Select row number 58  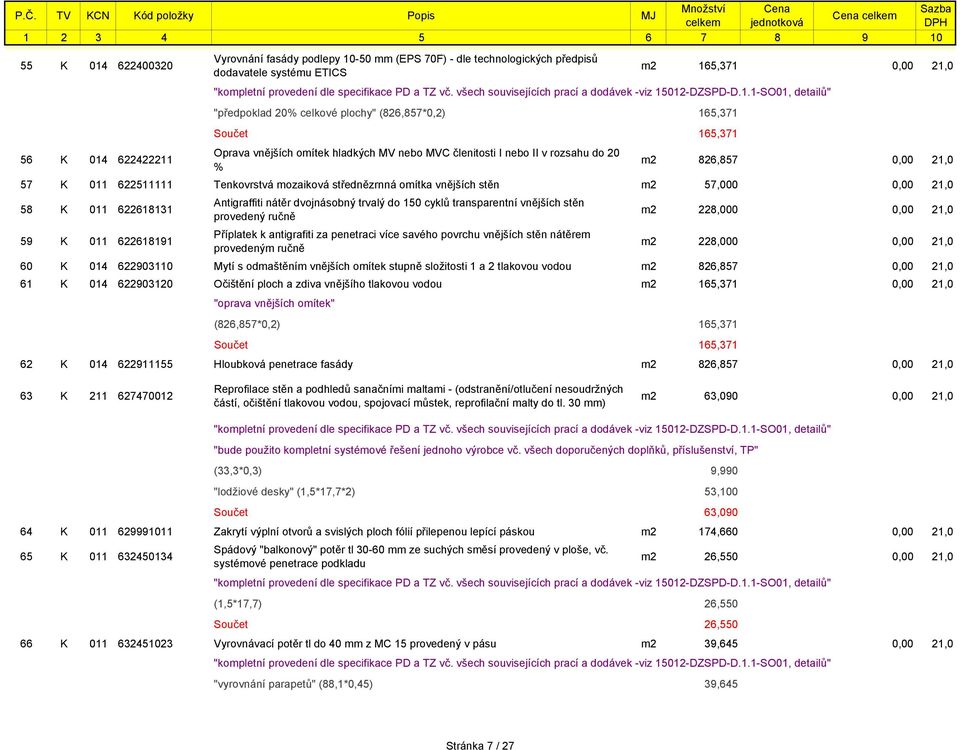(26, 209)
